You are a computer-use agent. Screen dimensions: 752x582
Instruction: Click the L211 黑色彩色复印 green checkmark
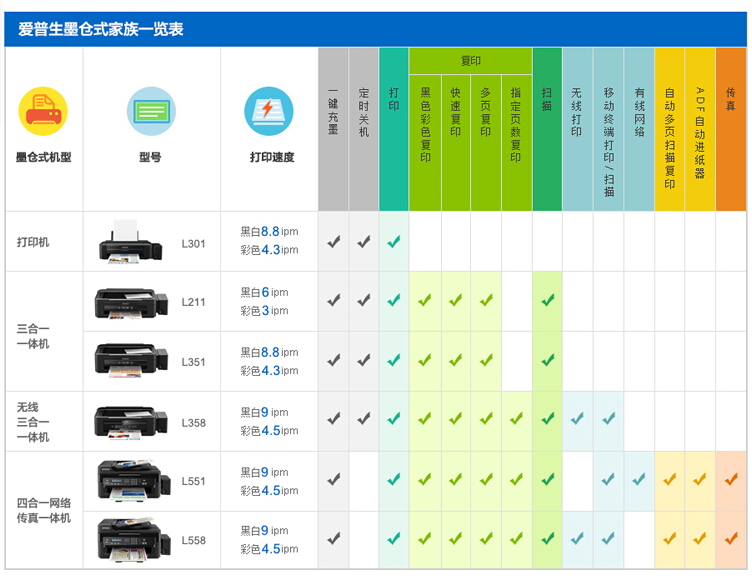click(x=424, y=300)
